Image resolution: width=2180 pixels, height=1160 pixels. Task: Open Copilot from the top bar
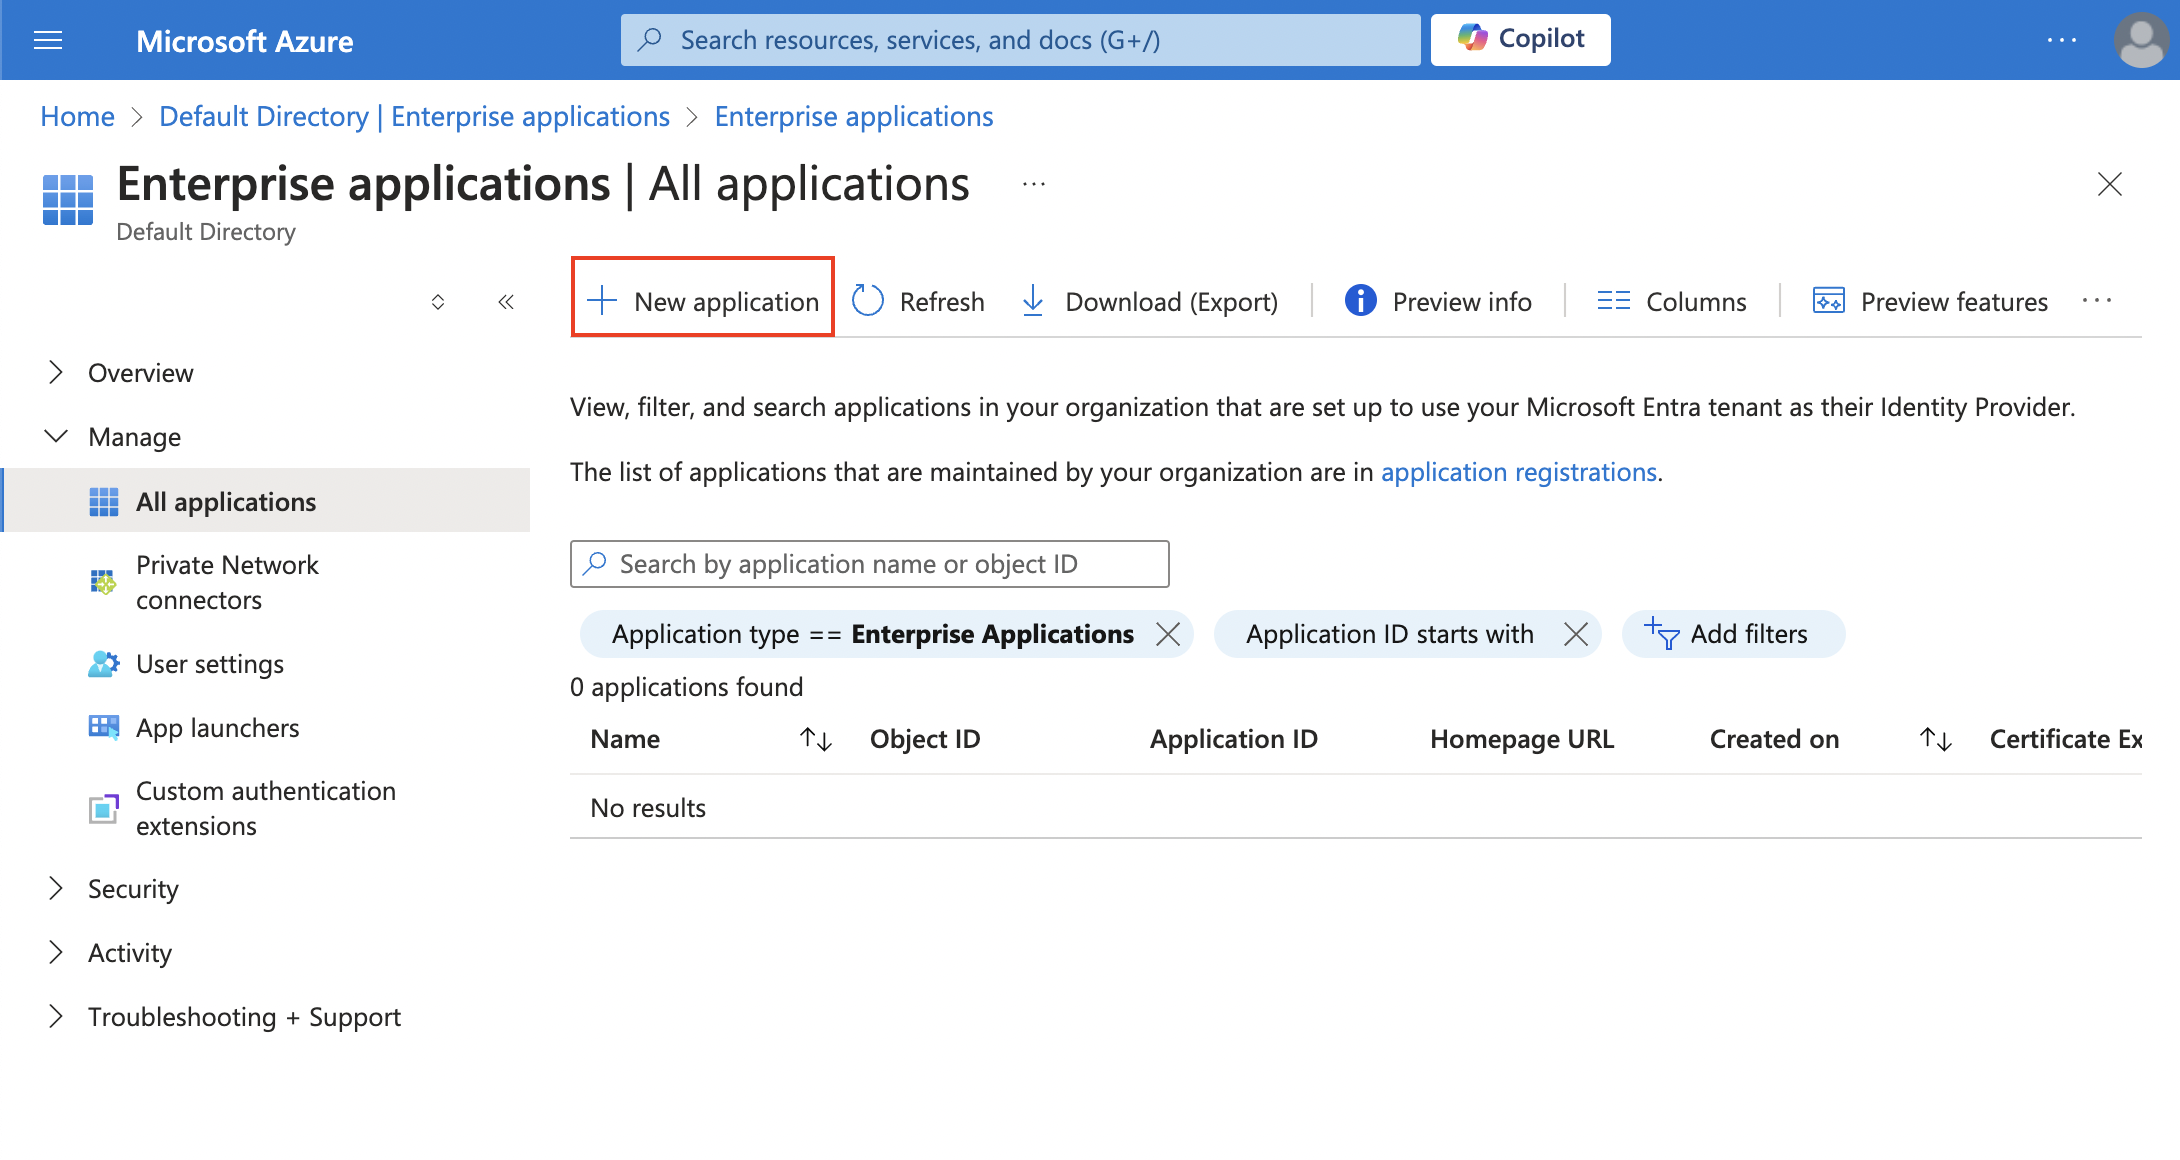click(x=1520, y=40)
